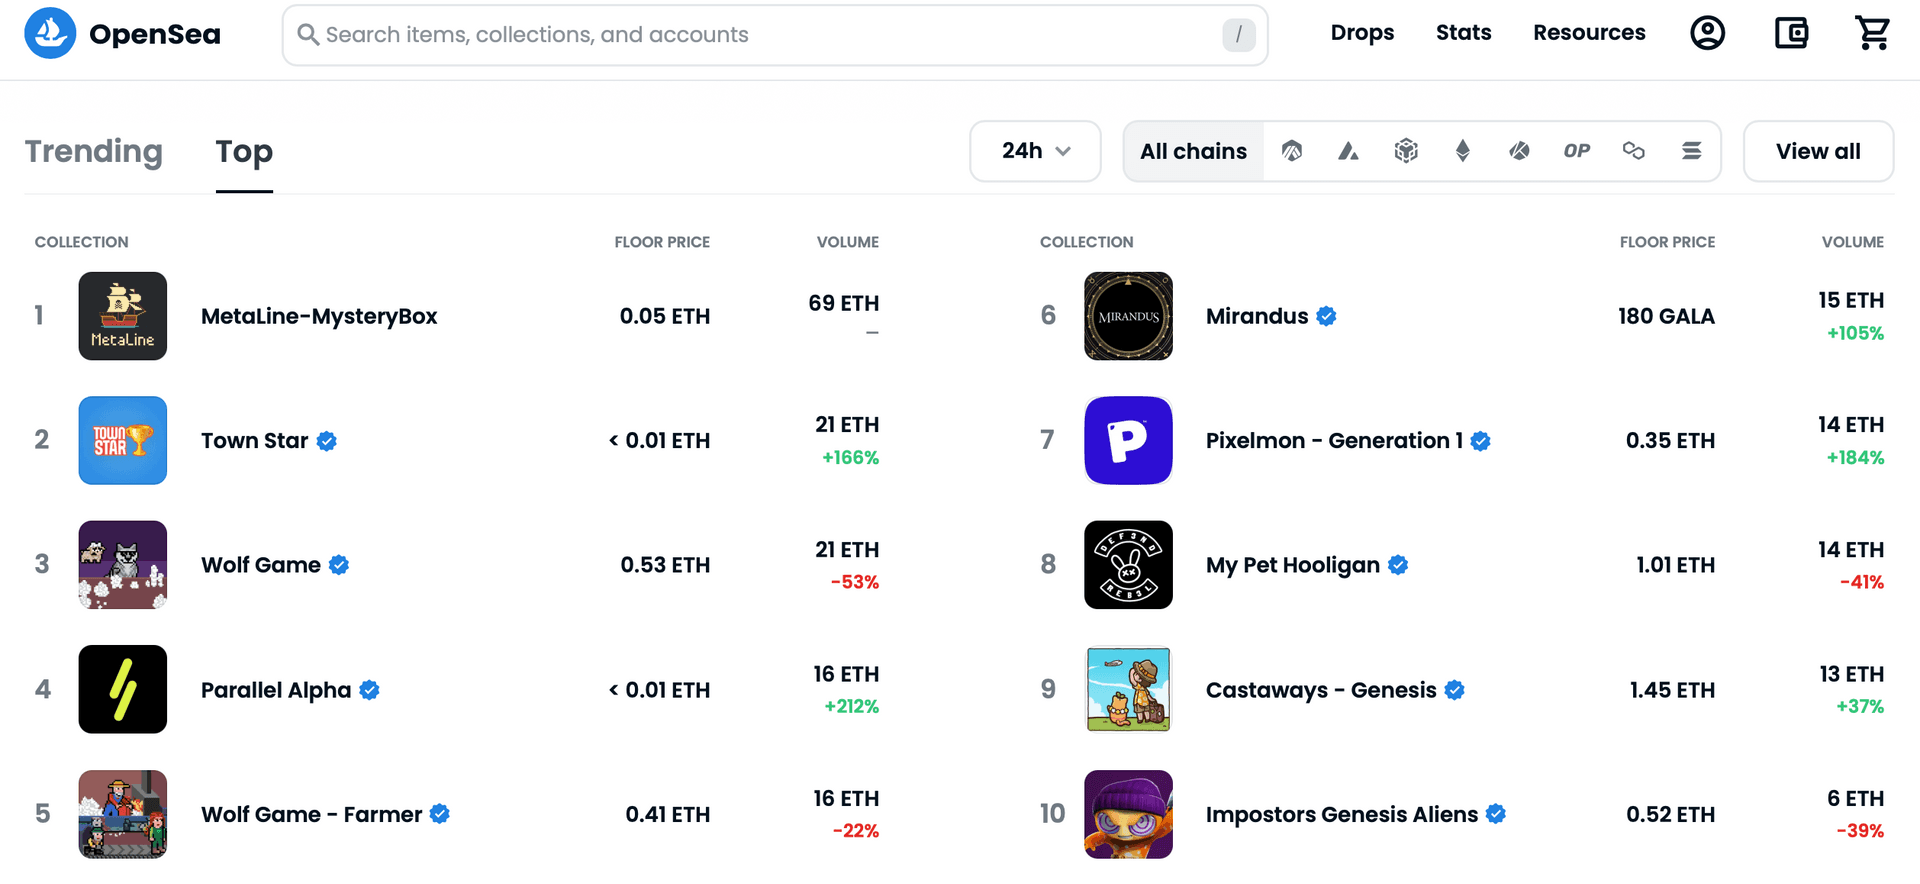
Task: Switch to the Trending tab
Action: point(94,151)
